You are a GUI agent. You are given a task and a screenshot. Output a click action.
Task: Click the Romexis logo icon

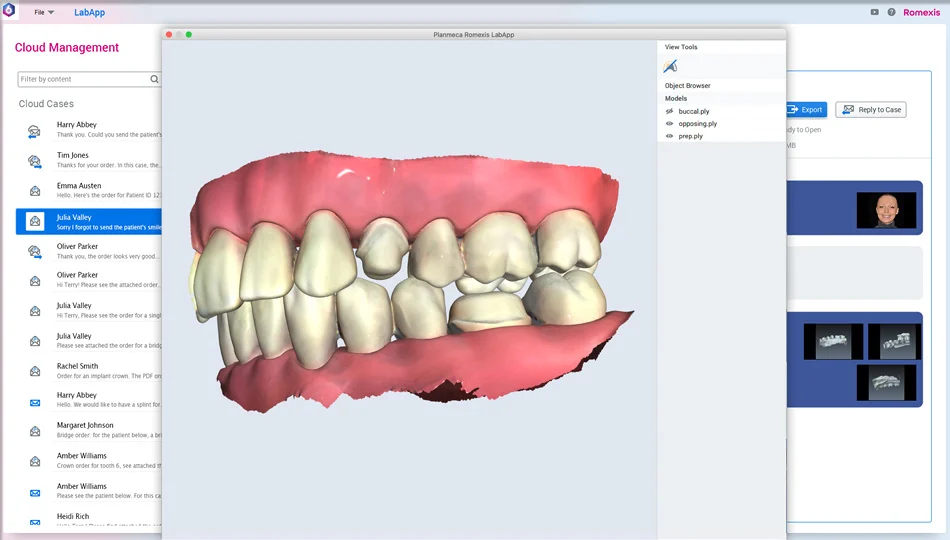pos(9,10)
